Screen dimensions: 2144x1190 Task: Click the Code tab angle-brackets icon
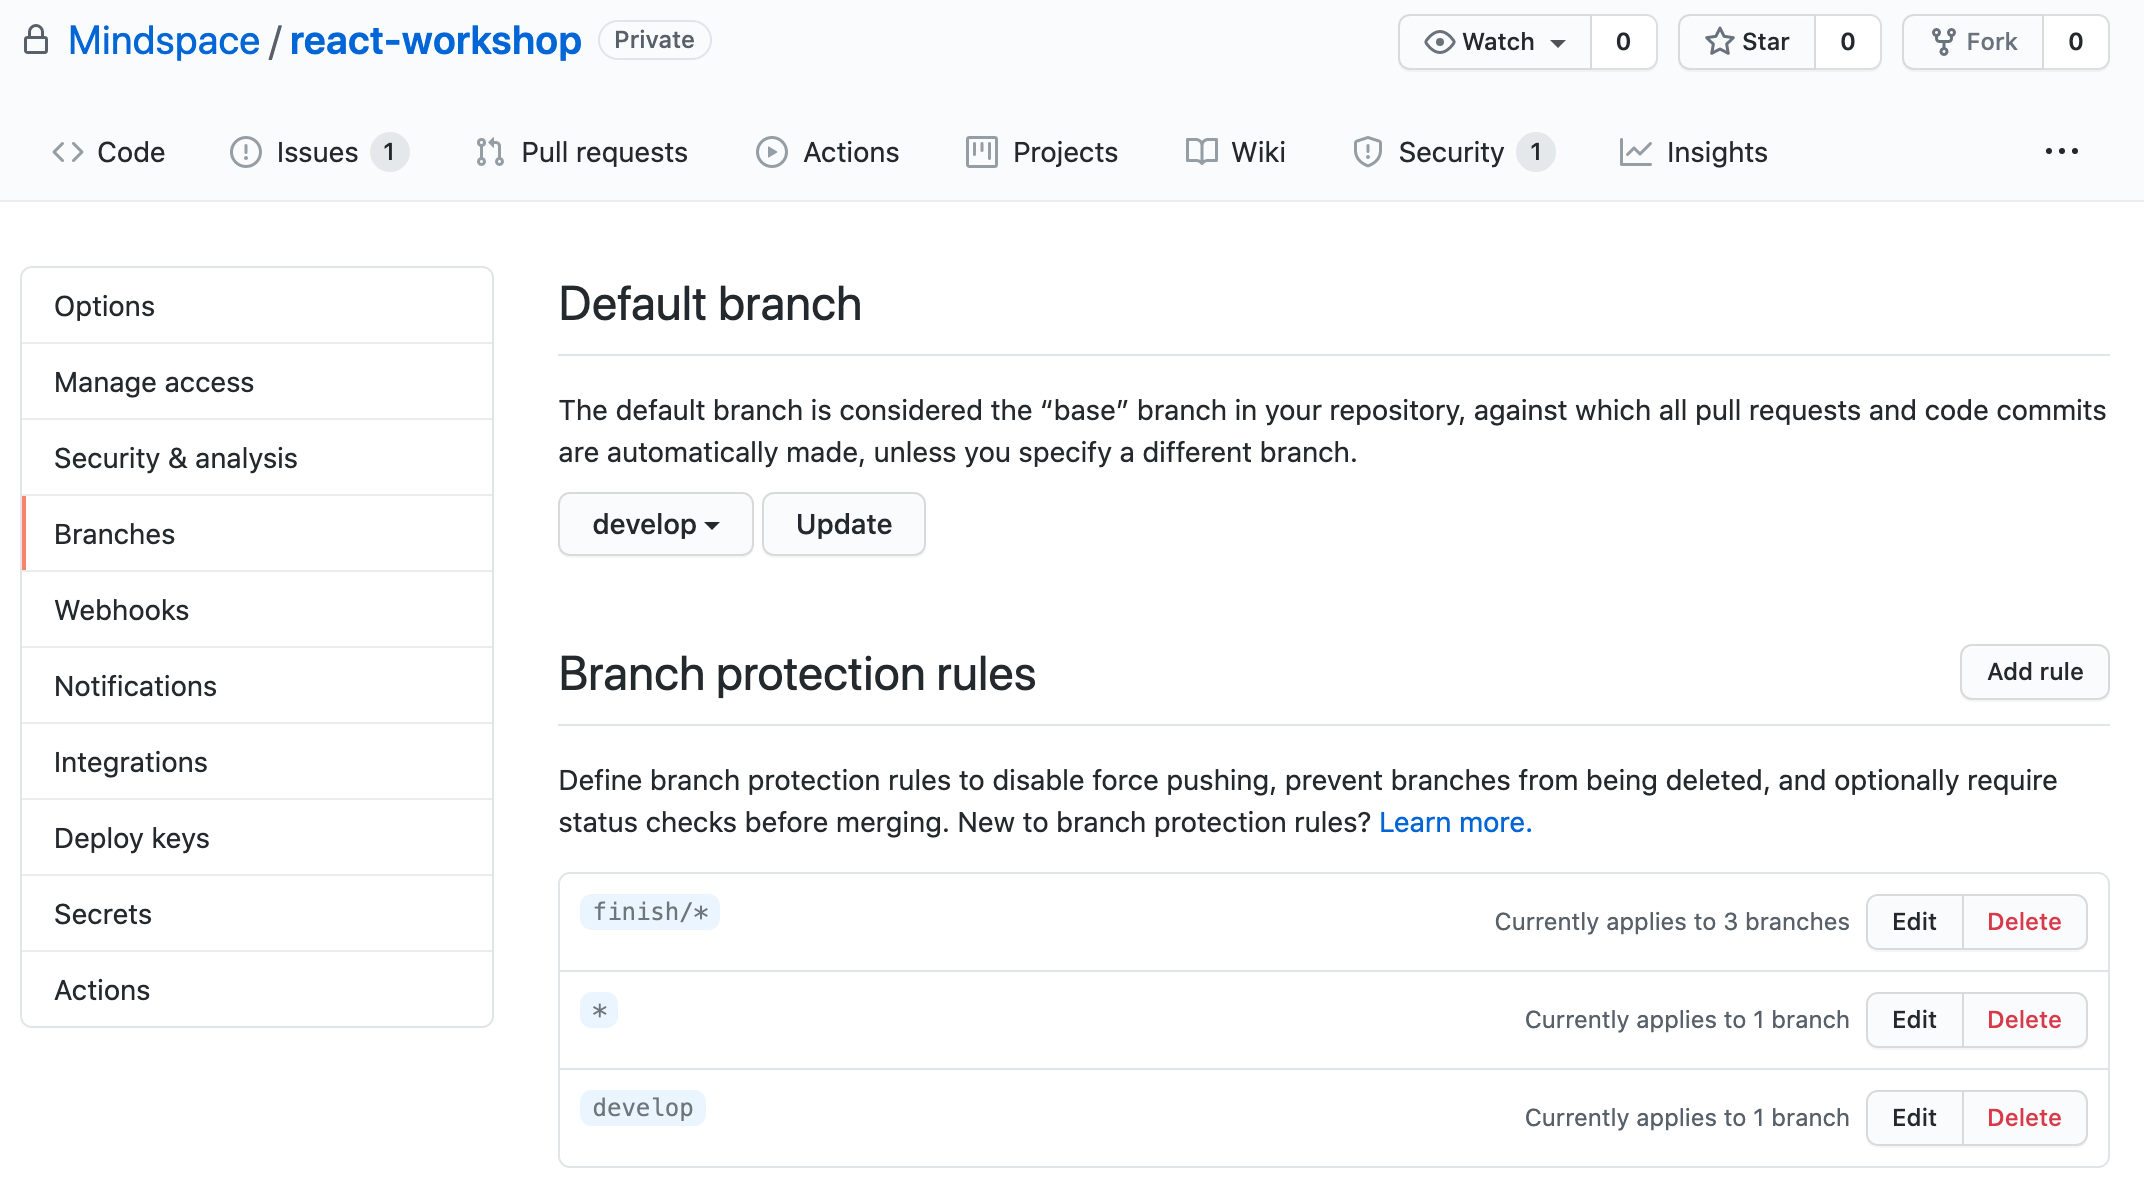67,152
